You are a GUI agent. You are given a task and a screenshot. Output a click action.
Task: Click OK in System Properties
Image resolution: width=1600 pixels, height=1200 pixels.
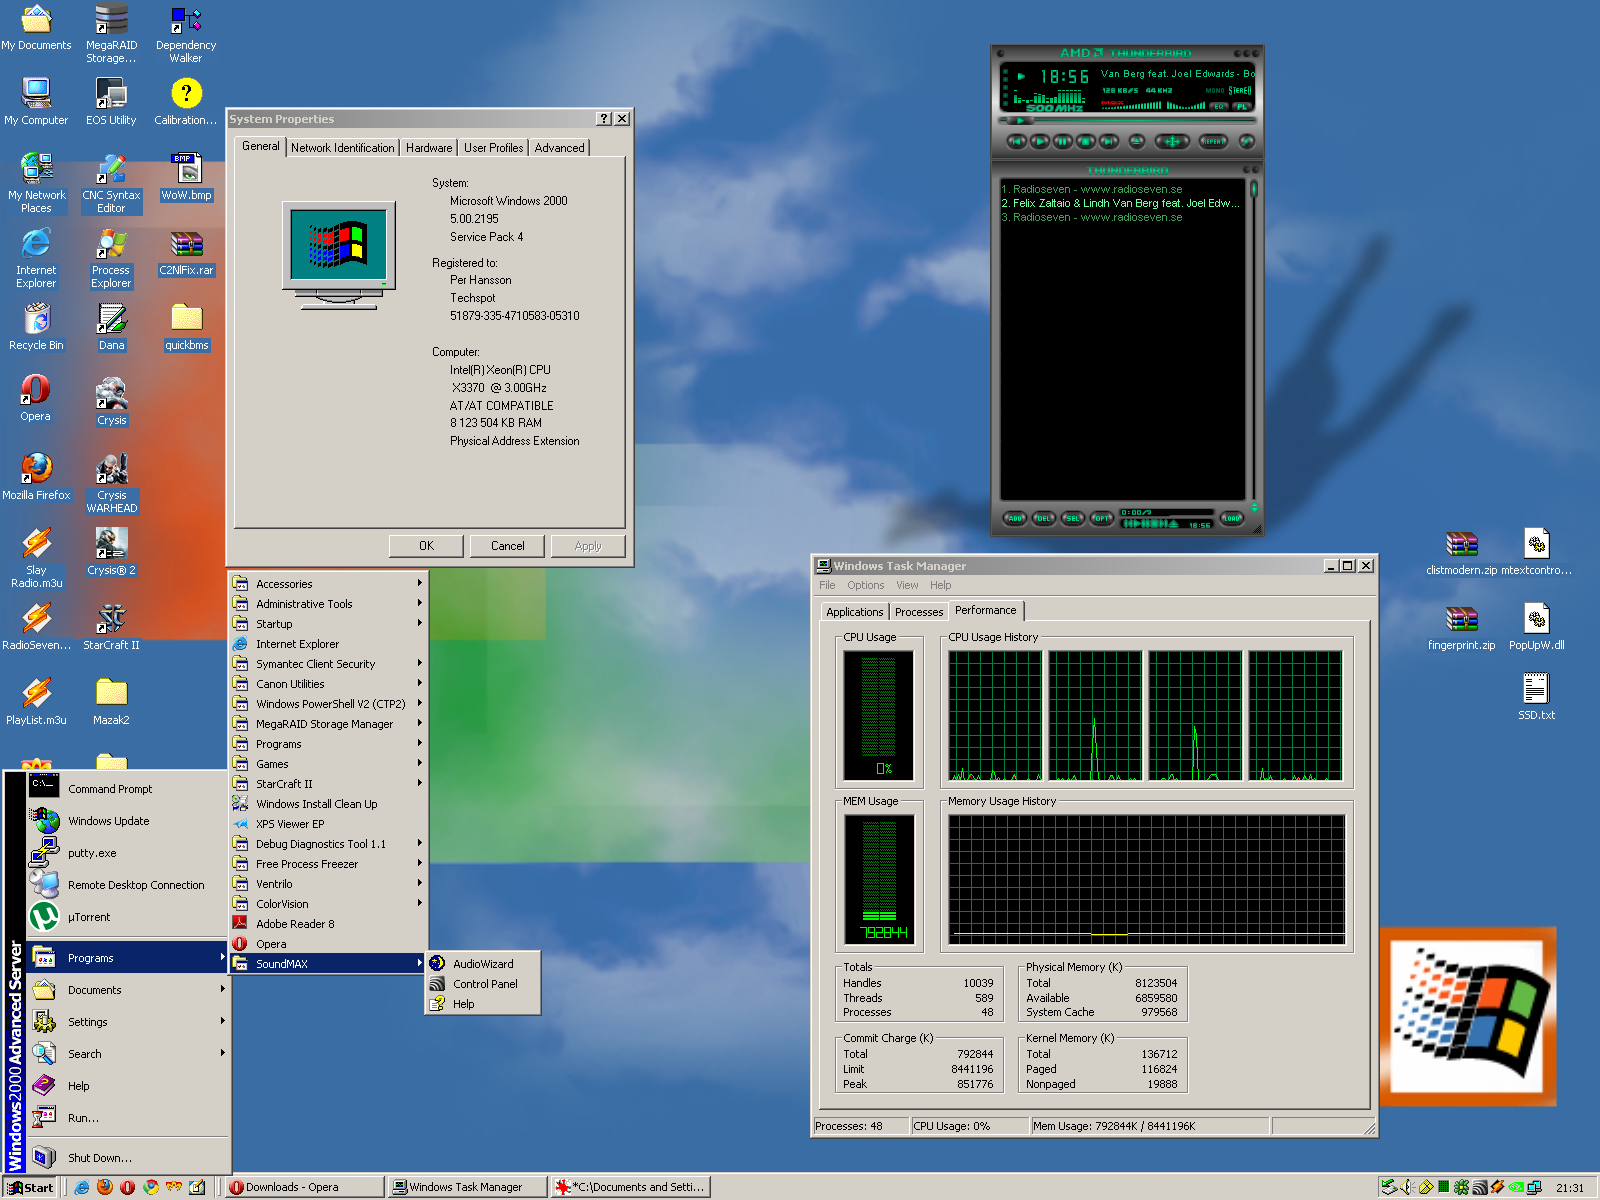pyautogui.click(x=426, y=546)
